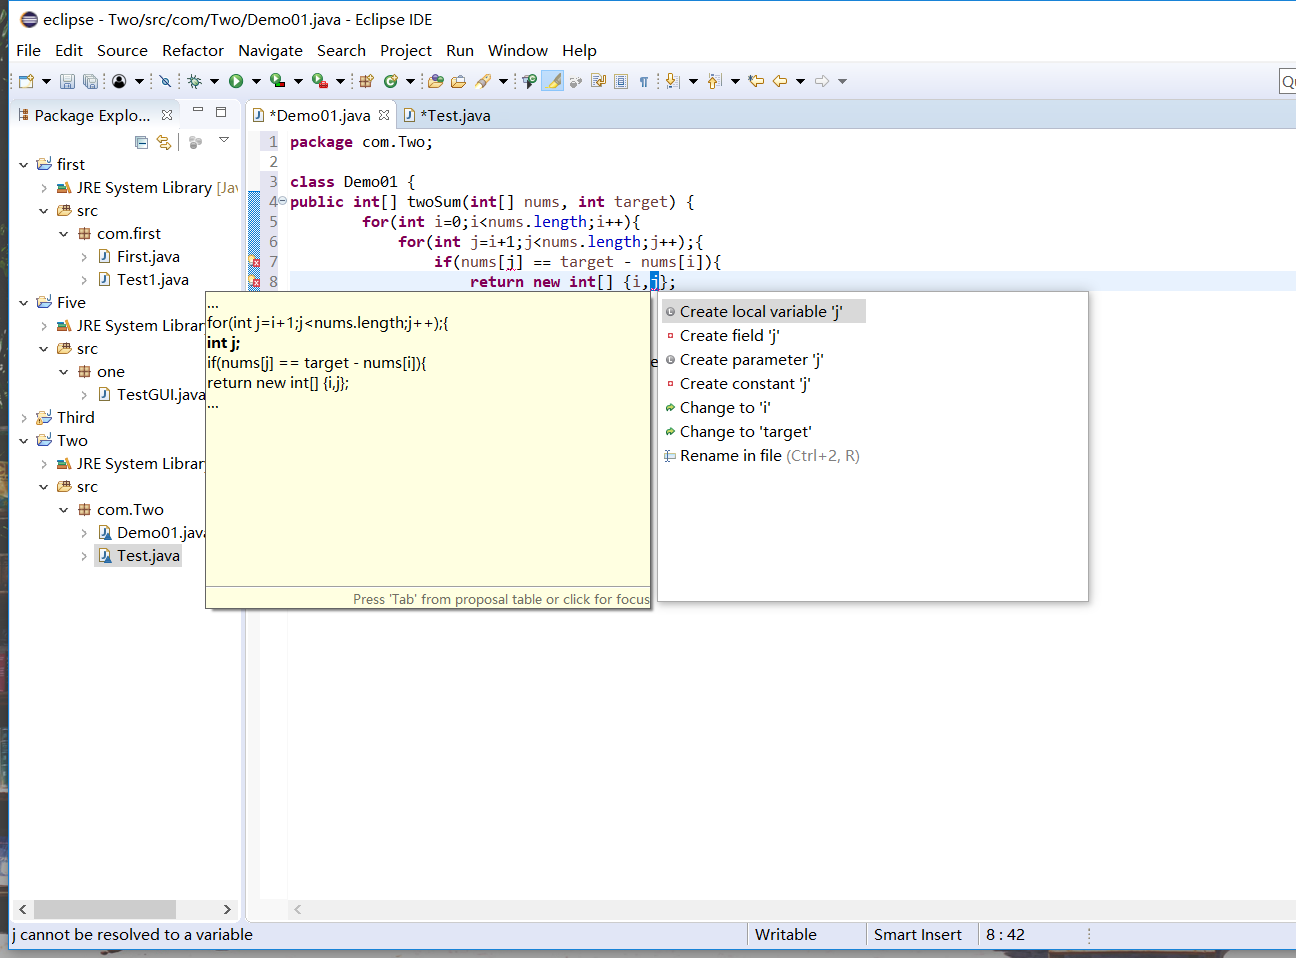Image resolution: width=1296 pixels, height=958 pixels.
Task: Switch to the *Demo01.java editor tab
Action: [x=320, y=115]
